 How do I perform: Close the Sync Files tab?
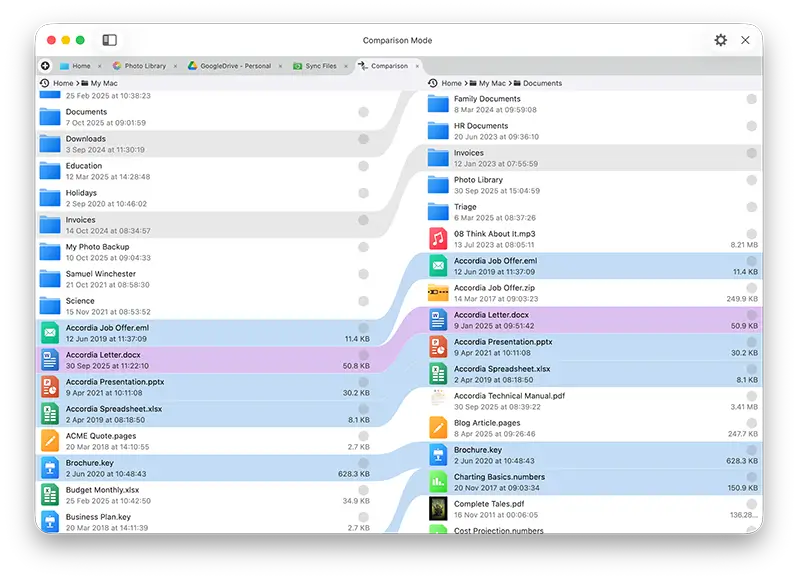[346, 66]
